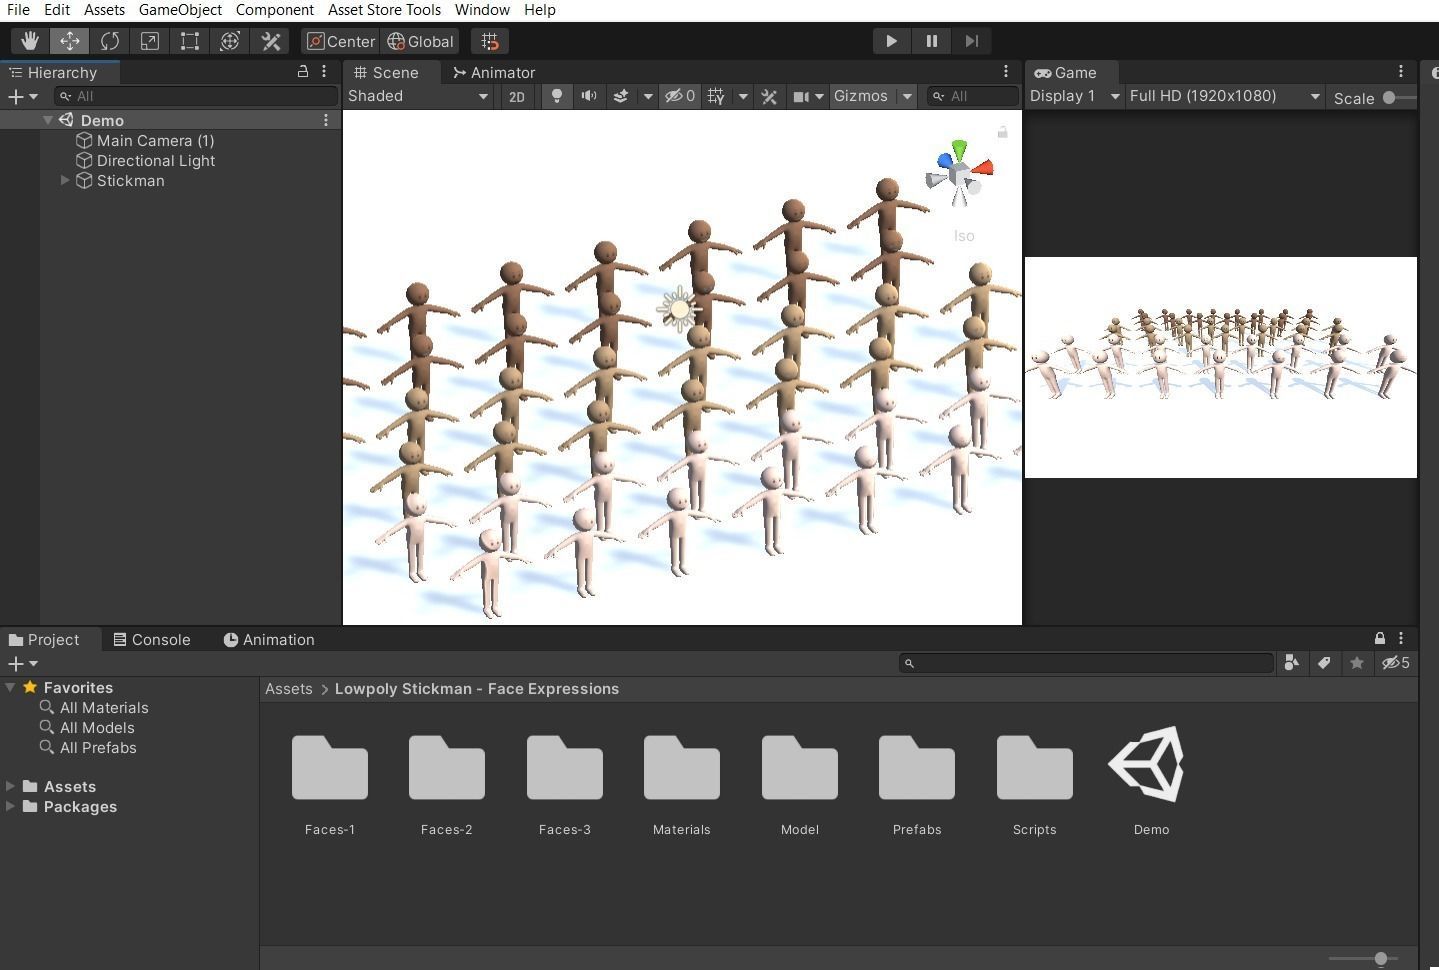Select the Move tool
1439x970 pixels.
(x=69, y=41)
